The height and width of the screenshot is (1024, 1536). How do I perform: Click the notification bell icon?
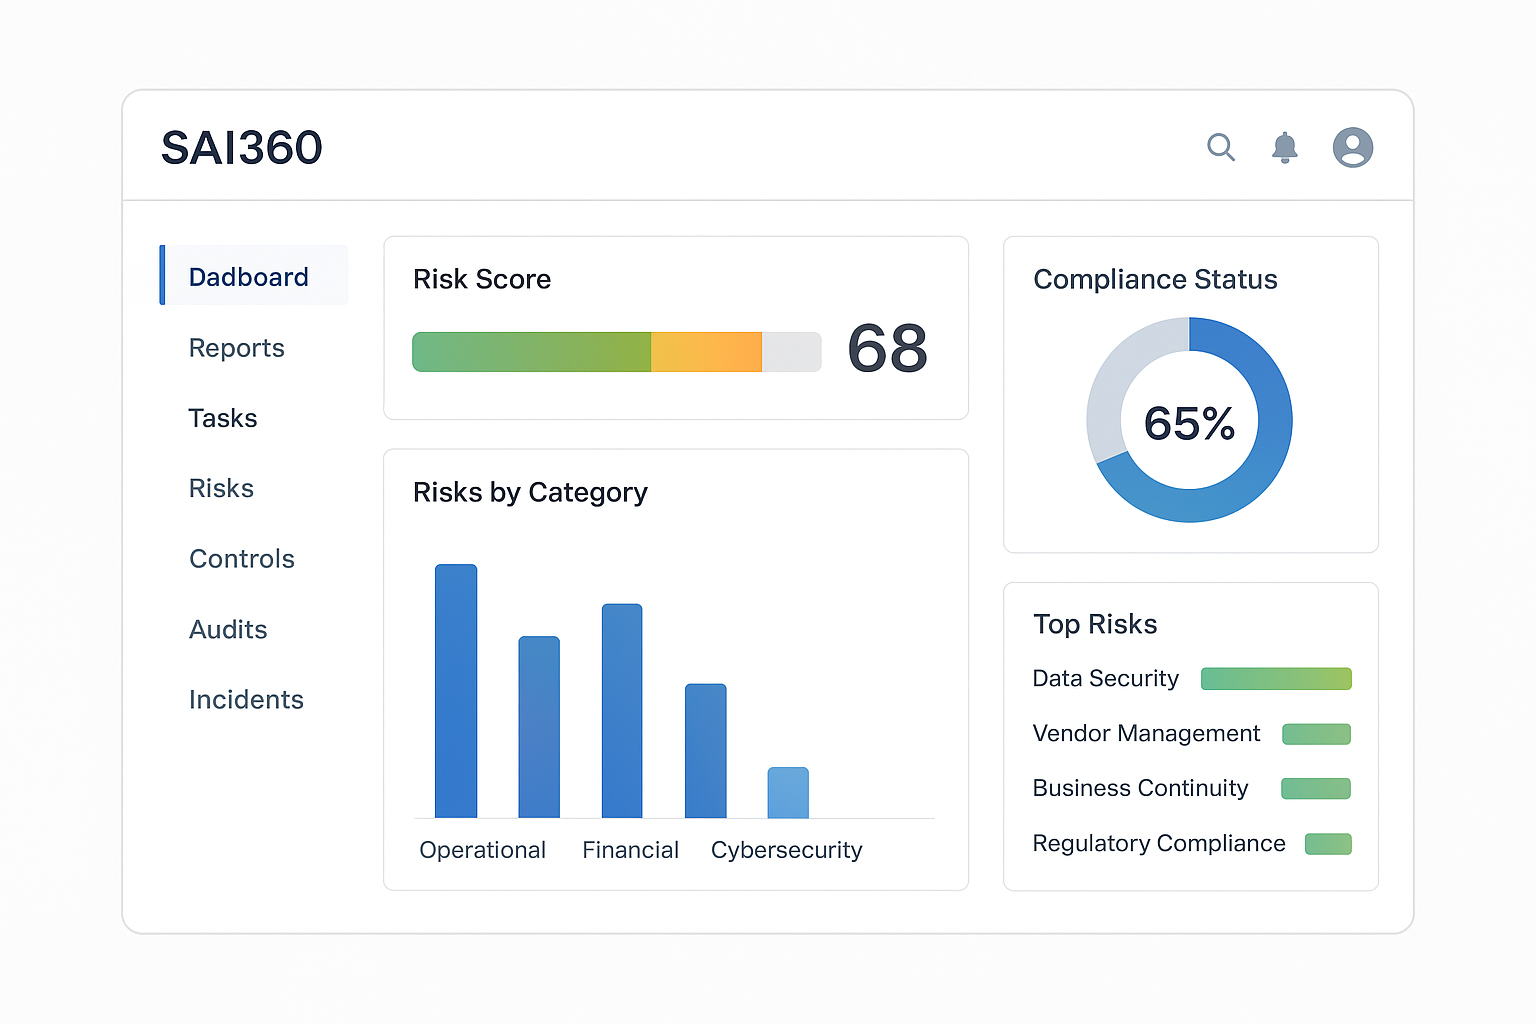[1285, 147]
